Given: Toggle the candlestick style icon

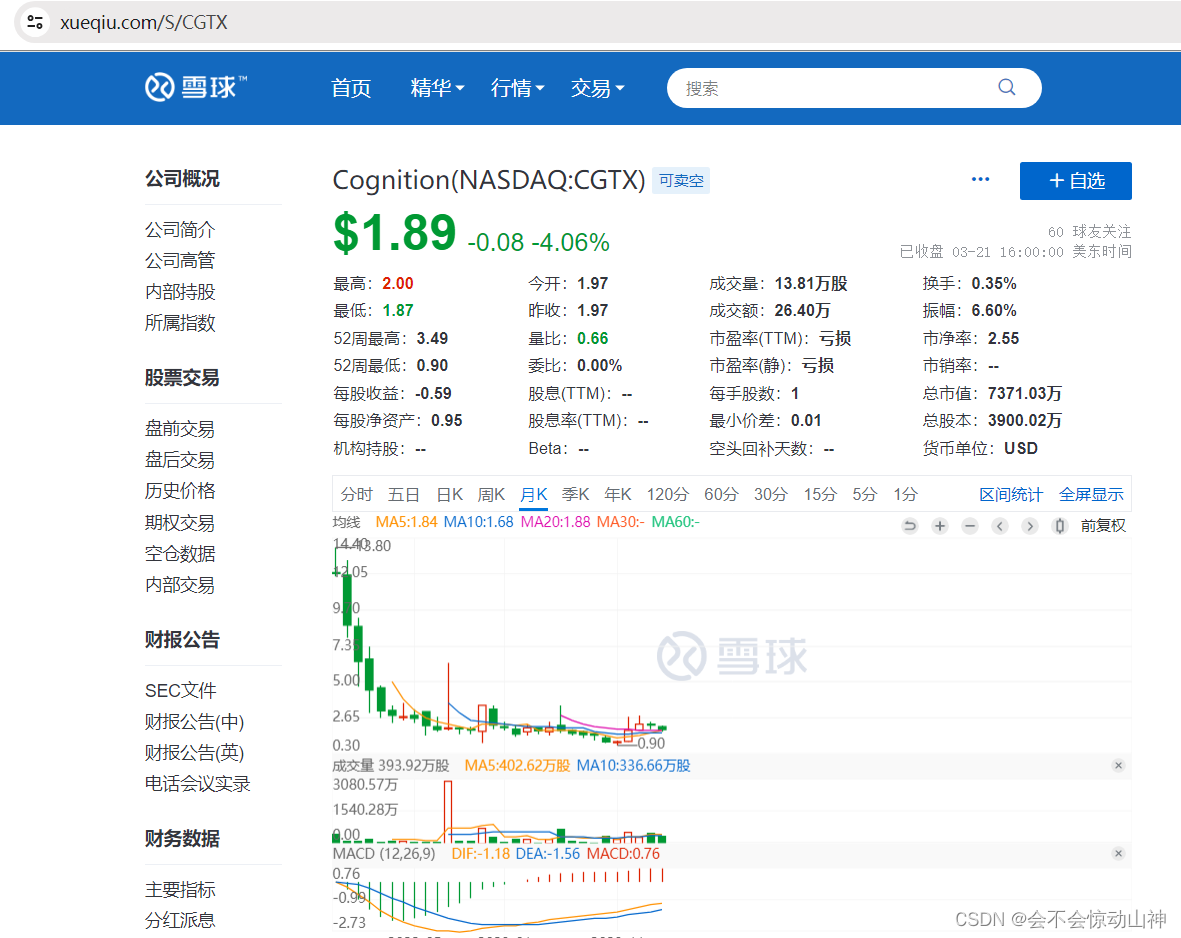Looking at the screenshot, I should pos(1060,526).
